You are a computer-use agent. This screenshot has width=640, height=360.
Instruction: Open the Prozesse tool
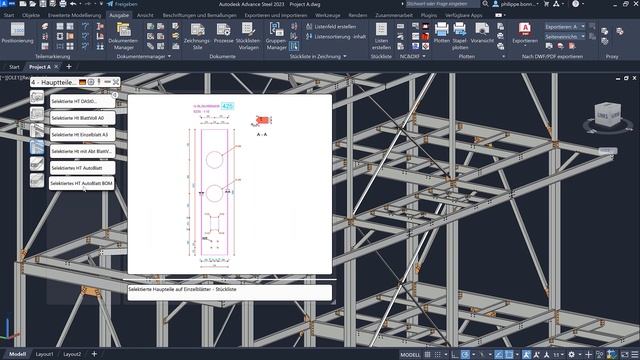point(223,33)
